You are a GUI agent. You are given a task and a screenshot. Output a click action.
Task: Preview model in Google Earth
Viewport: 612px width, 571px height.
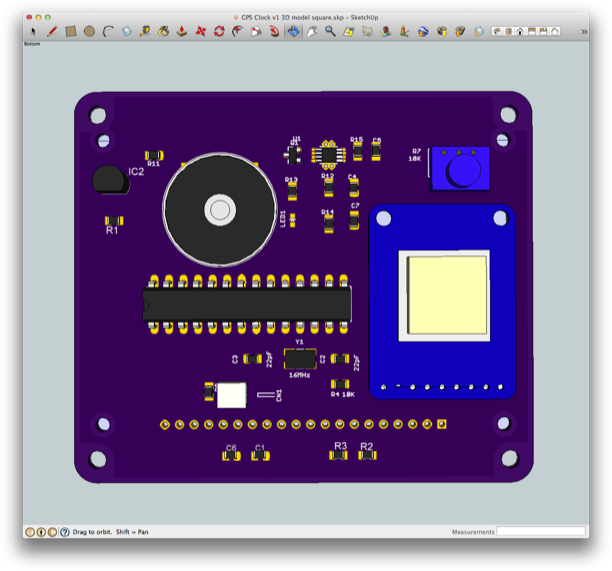pyautogui.click(x=423, y=31)
